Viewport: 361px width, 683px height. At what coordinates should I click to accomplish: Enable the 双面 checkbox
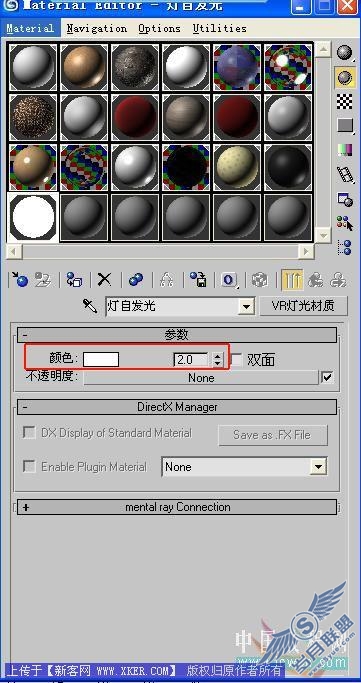(236, 359)
